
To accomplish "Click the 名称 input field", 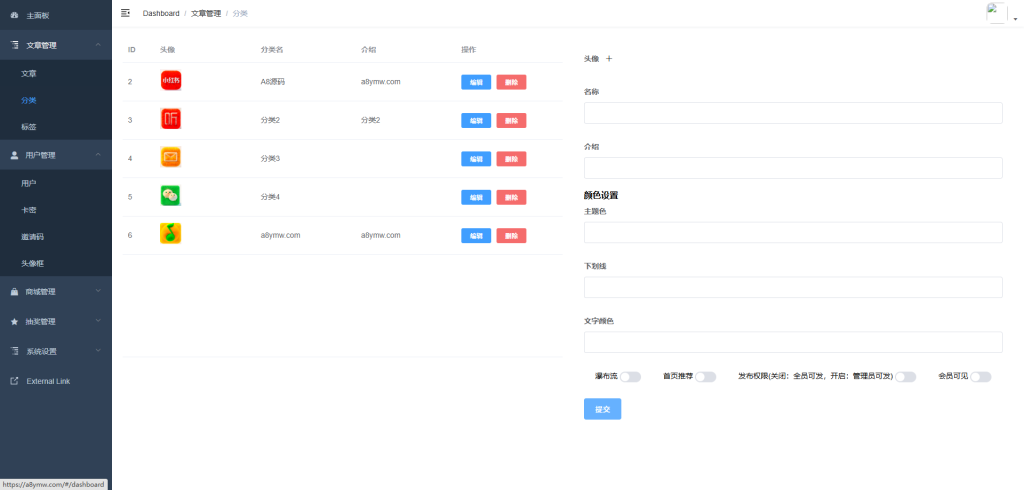I will point(793,113).
